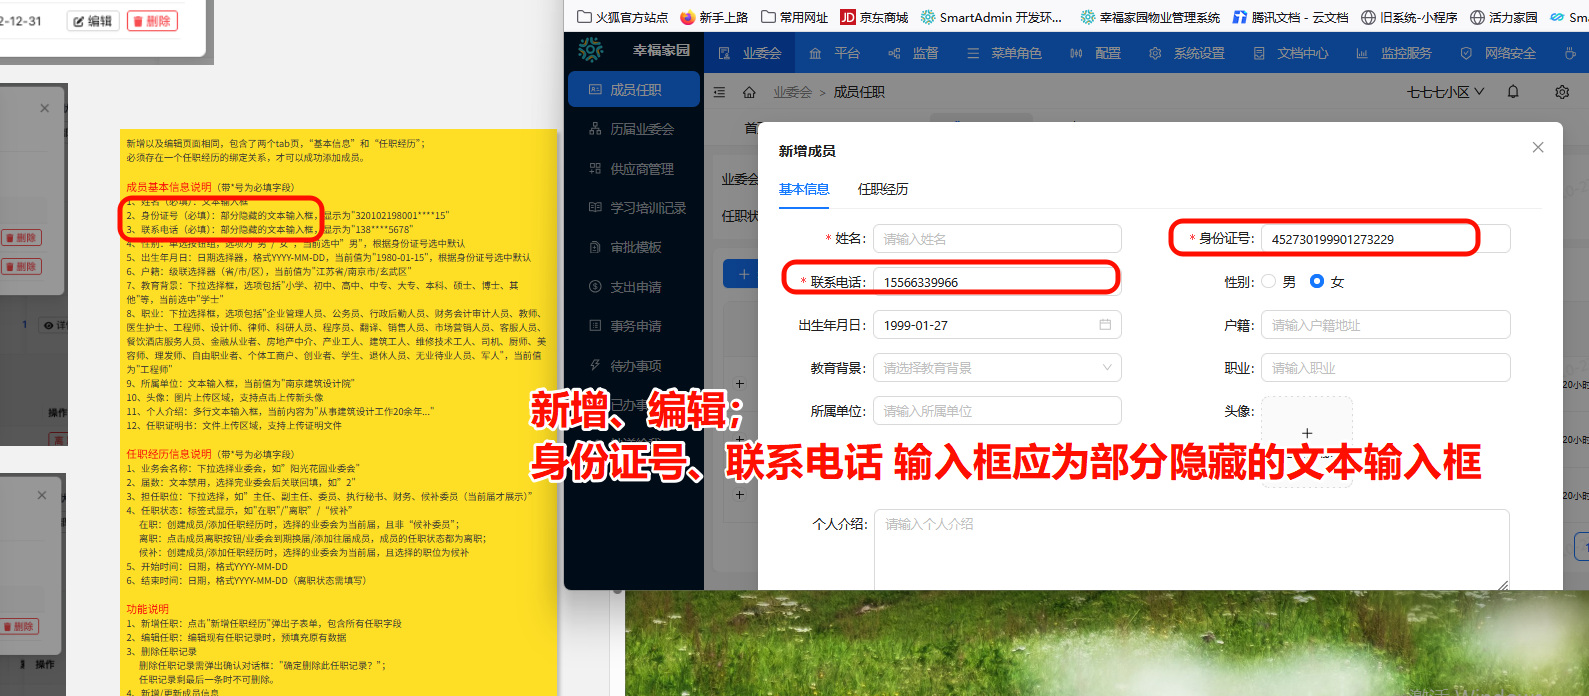
Task: Click the 编辑 button
Action: click(x=93, y=21)
